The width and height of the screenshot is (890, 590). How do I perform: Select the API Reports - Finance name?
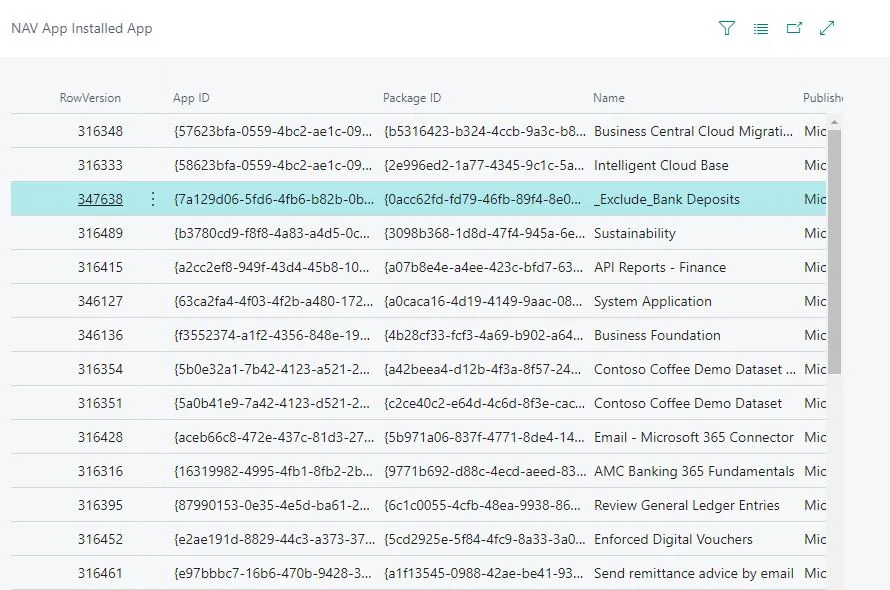(x=660, y=267)
